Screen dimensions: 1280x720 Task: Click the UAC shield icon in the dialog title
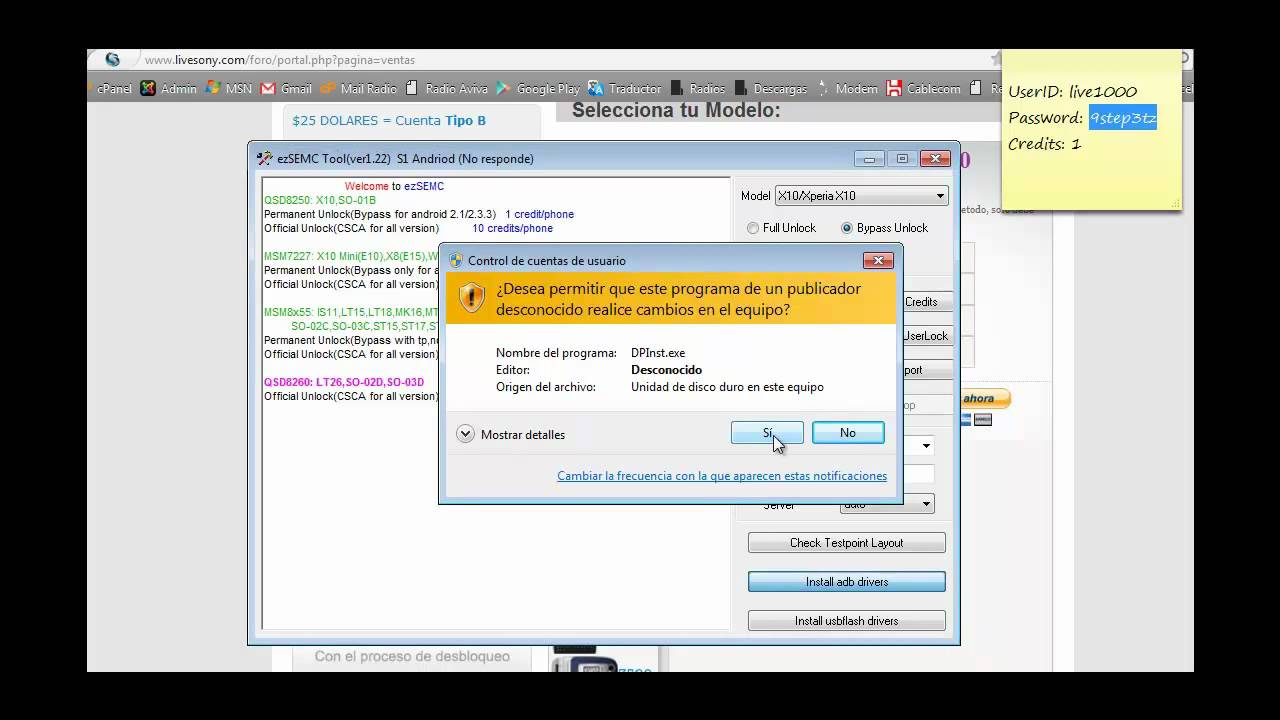click(x=456, y=260)
